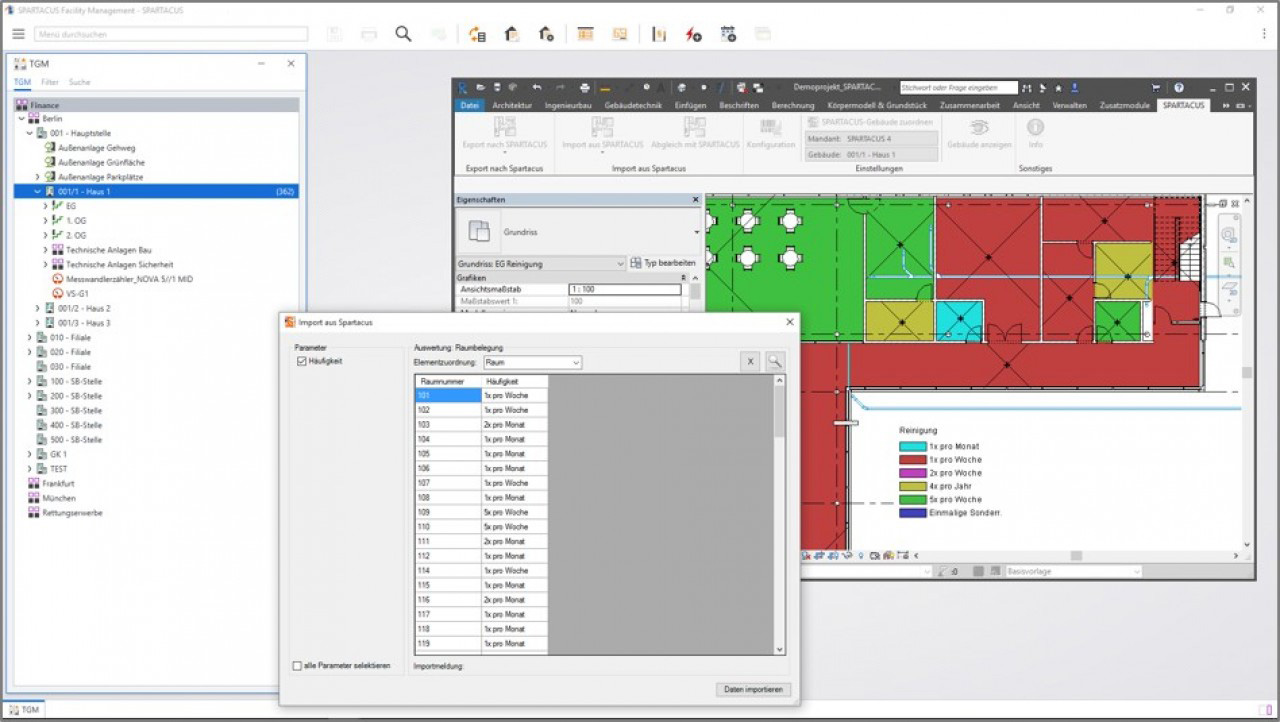Image resolution: width=1280 pixels, height=722 pixels.
Task: Open the Grundriss type selector dropdown arrow
Action: click(696, 232)
